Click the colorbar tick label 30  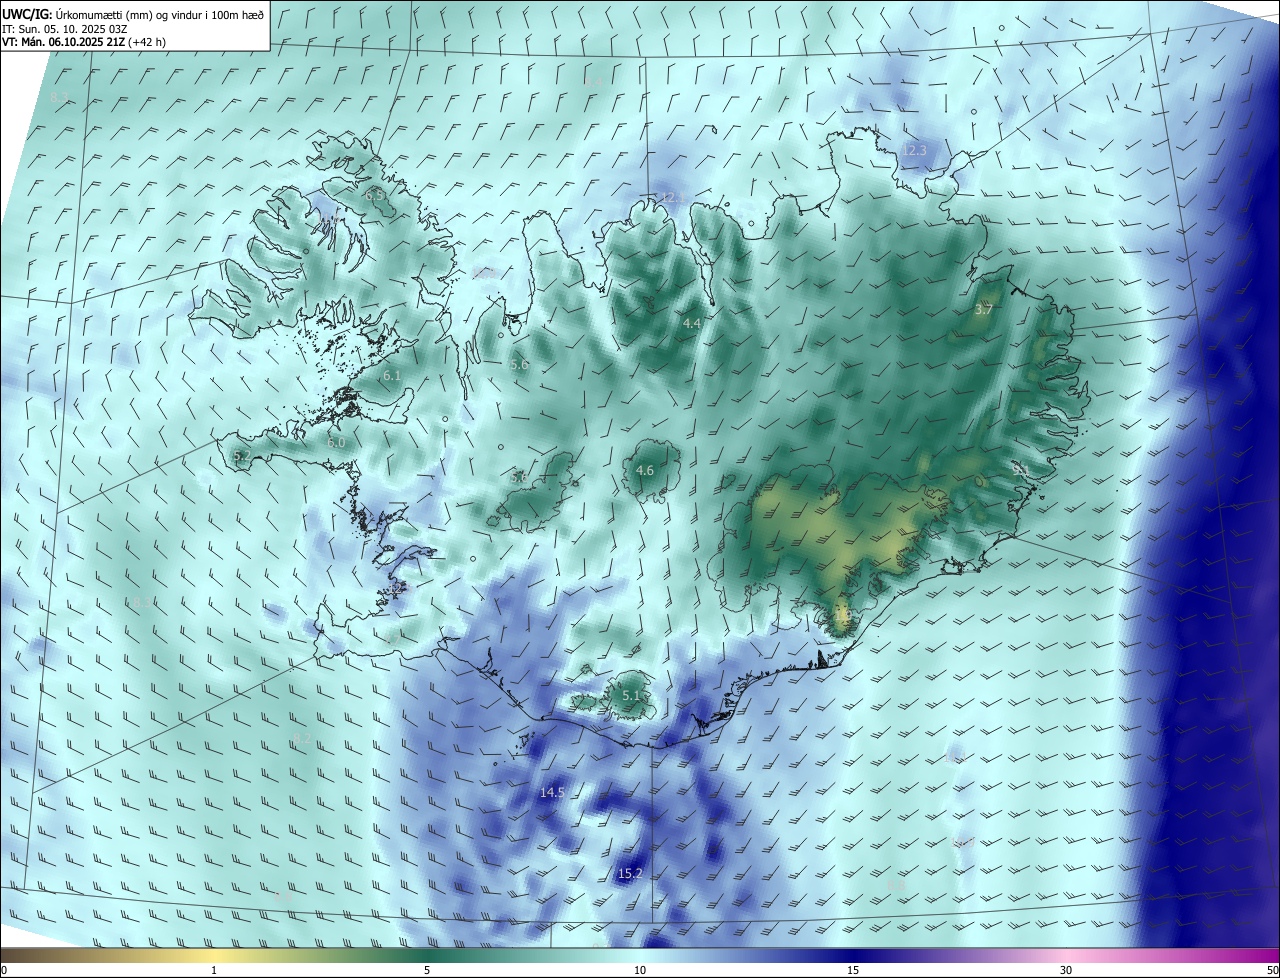point(1066,970)
